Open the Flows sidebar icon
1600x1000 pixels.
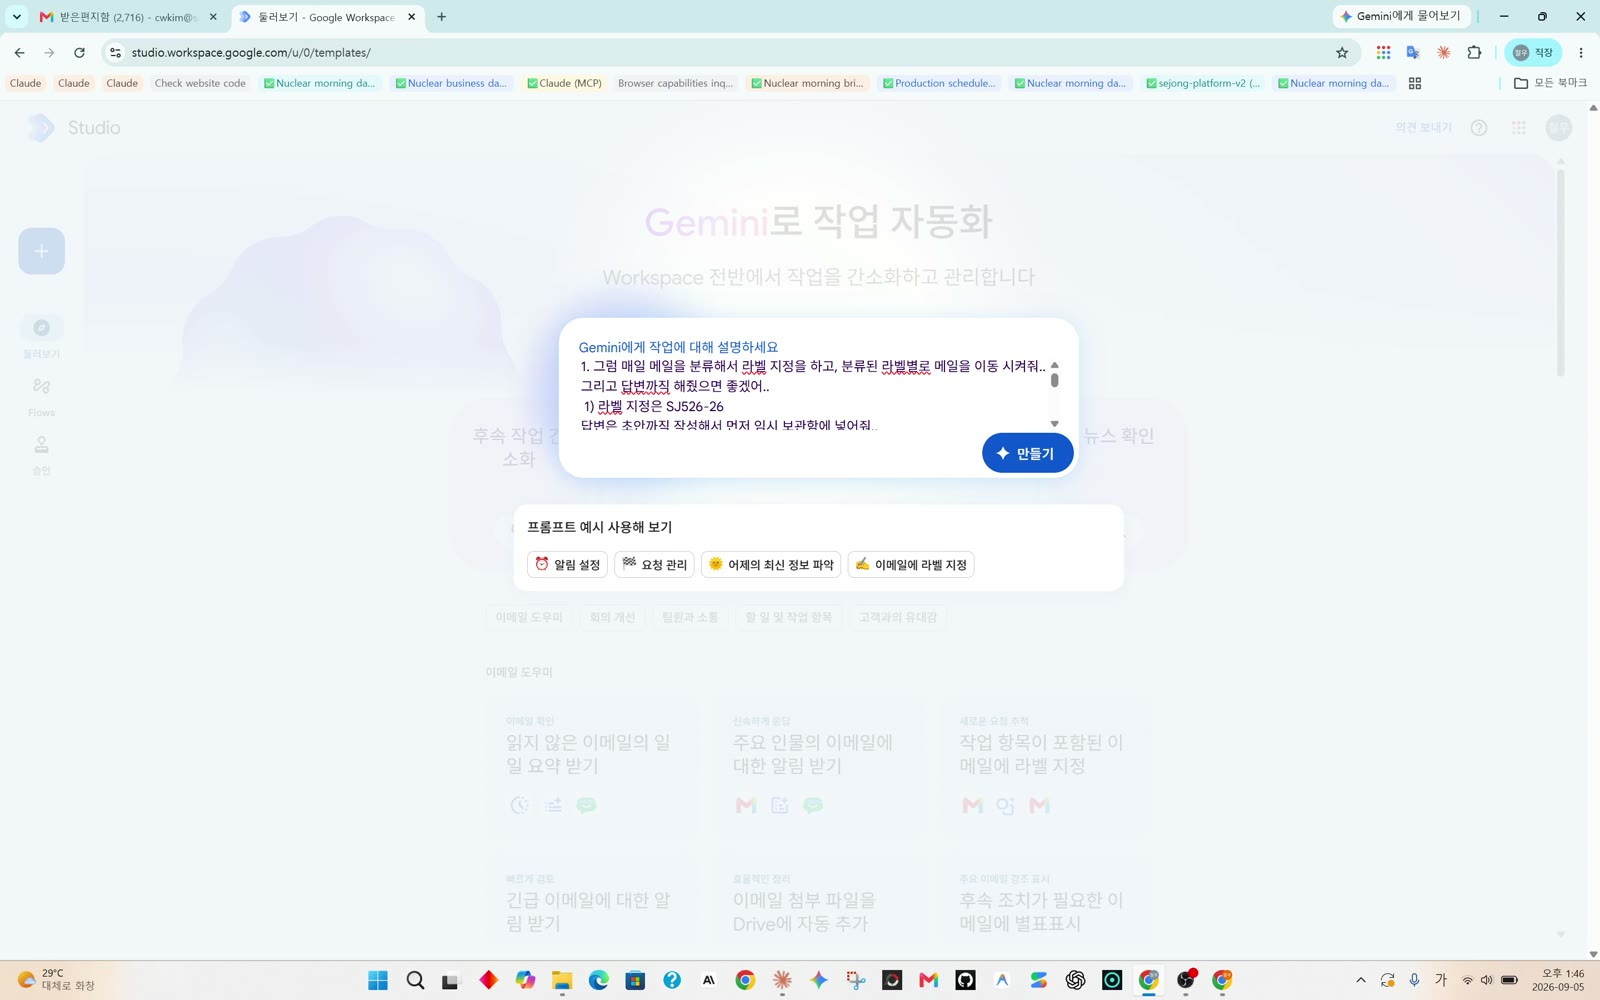click(41, 386)
